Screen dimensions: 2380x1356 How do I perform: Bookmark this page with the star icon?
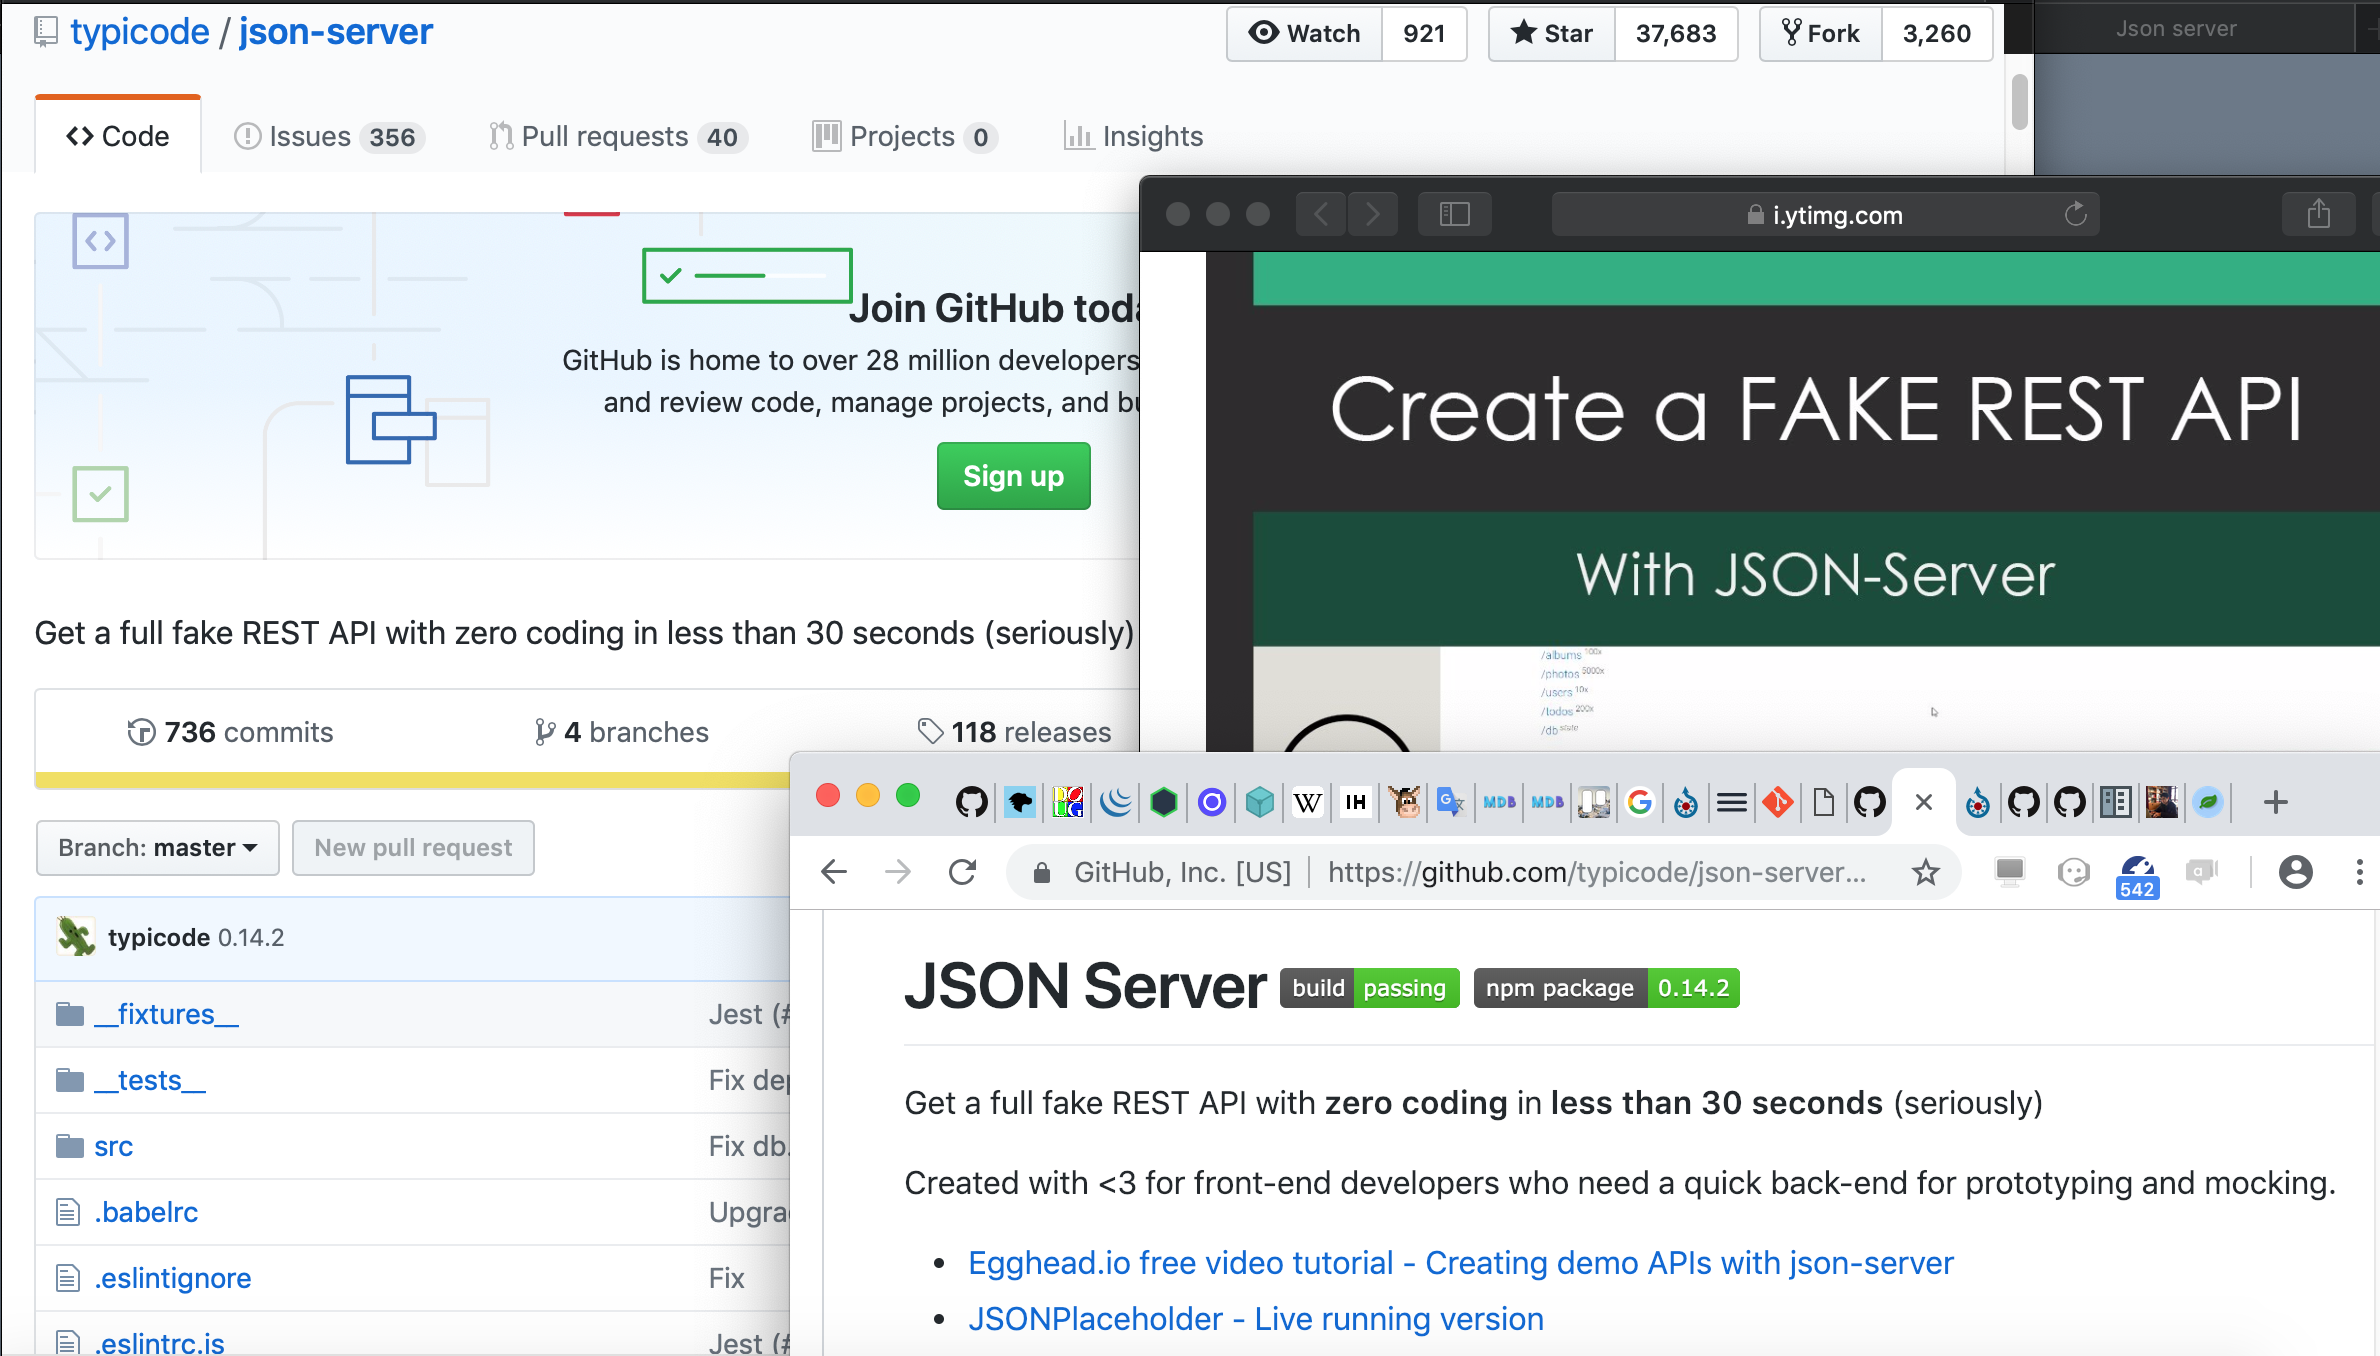click(x=1925, y=872)
